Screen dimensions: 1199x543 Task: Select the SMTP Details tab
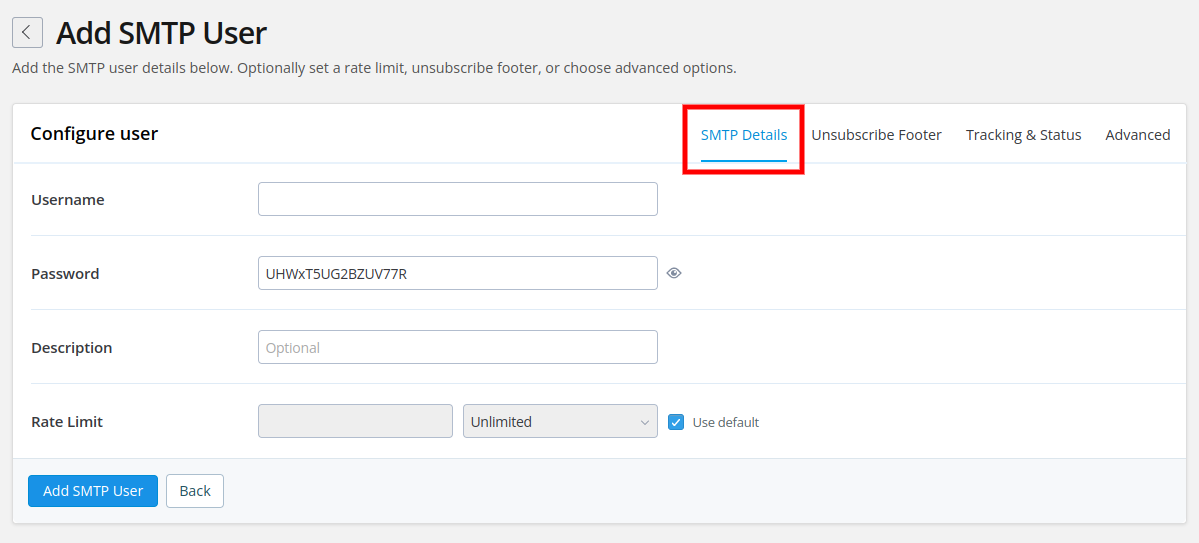pyautogui.click(x=744, y=135)
